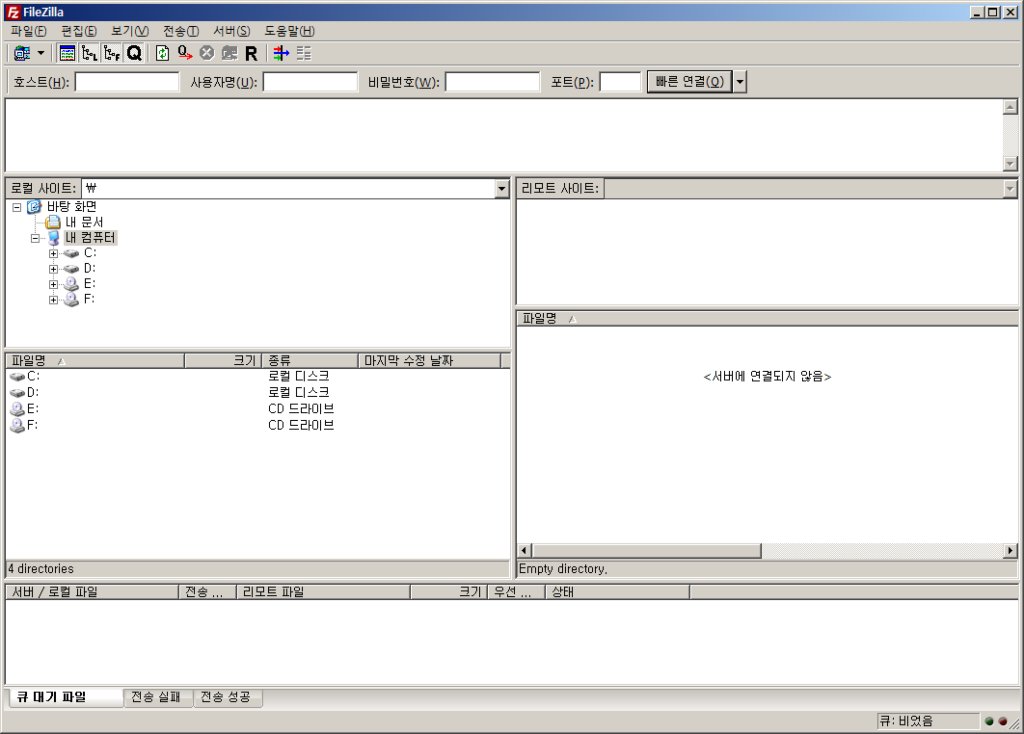Refresh the file and folder lists
The width and height of the screenshot is (1024, 734).
point(162,53)
